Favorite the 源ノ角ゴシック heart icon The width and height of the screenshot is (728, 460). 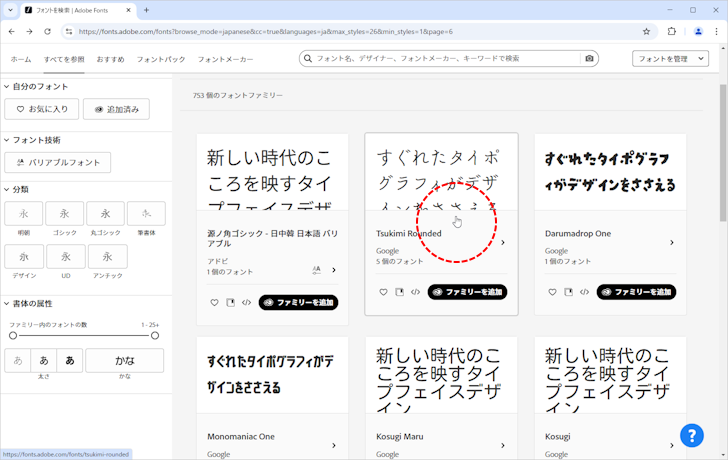click(214, 303)
